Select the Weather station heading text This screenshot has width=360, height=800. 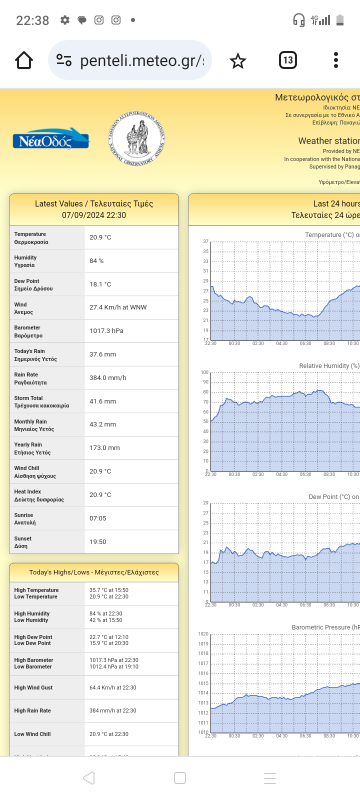point(329,141)
